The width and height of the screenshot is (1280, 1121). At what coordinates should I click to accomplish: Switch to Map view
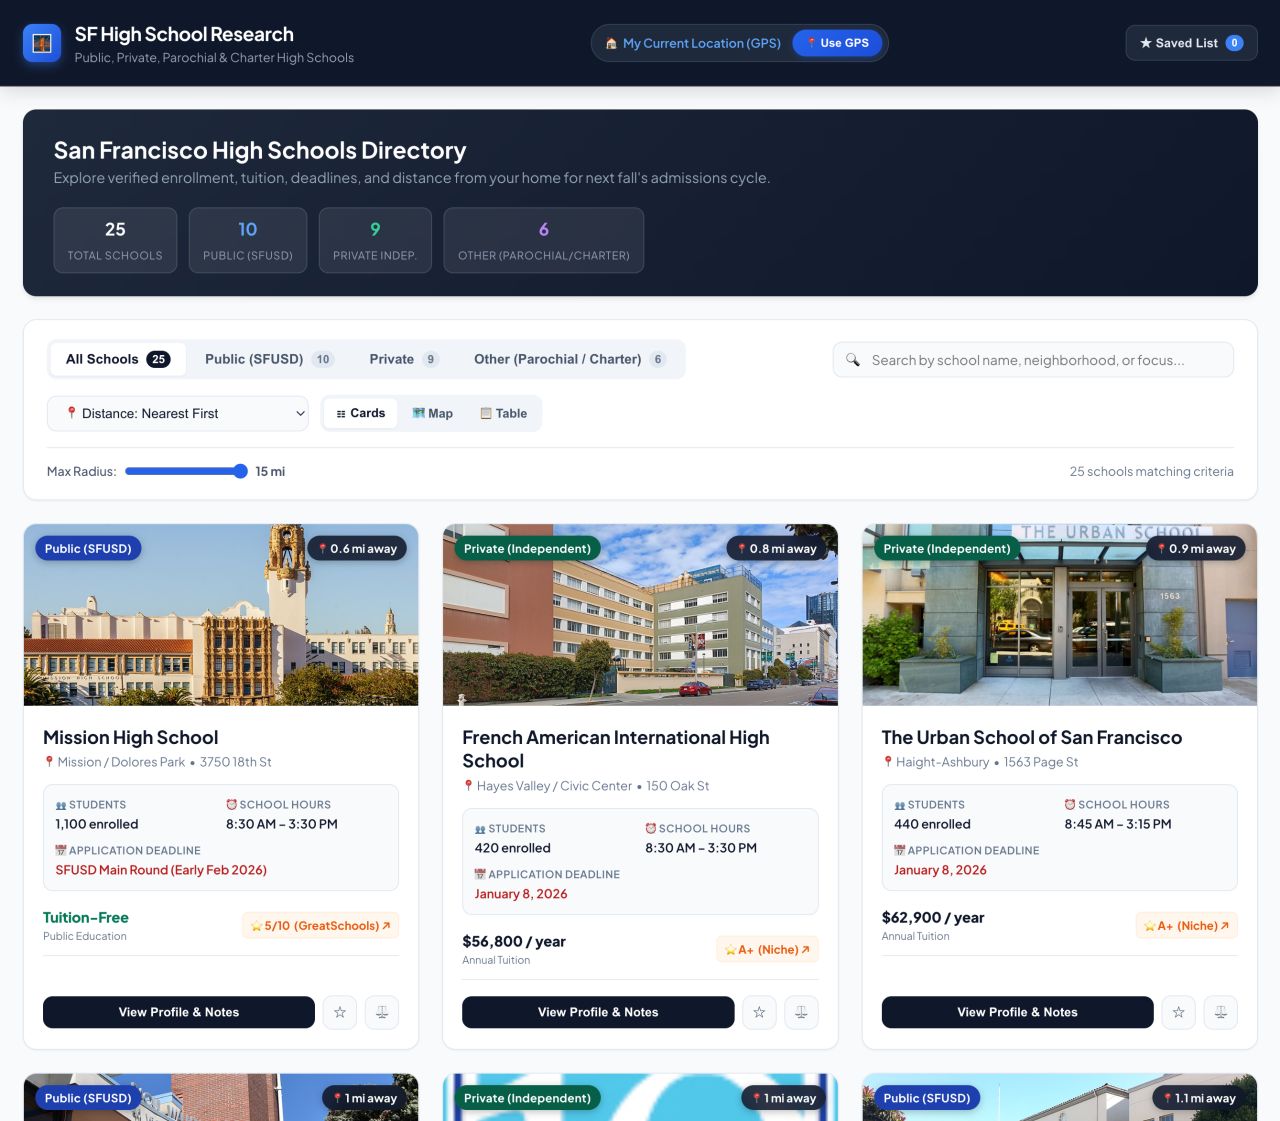click(x=433, y=413)
